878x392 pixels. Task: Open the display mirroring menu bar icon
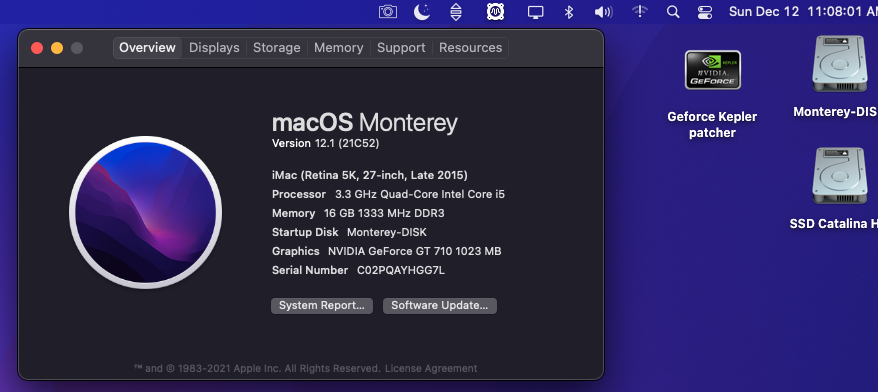tap(535, 12)
